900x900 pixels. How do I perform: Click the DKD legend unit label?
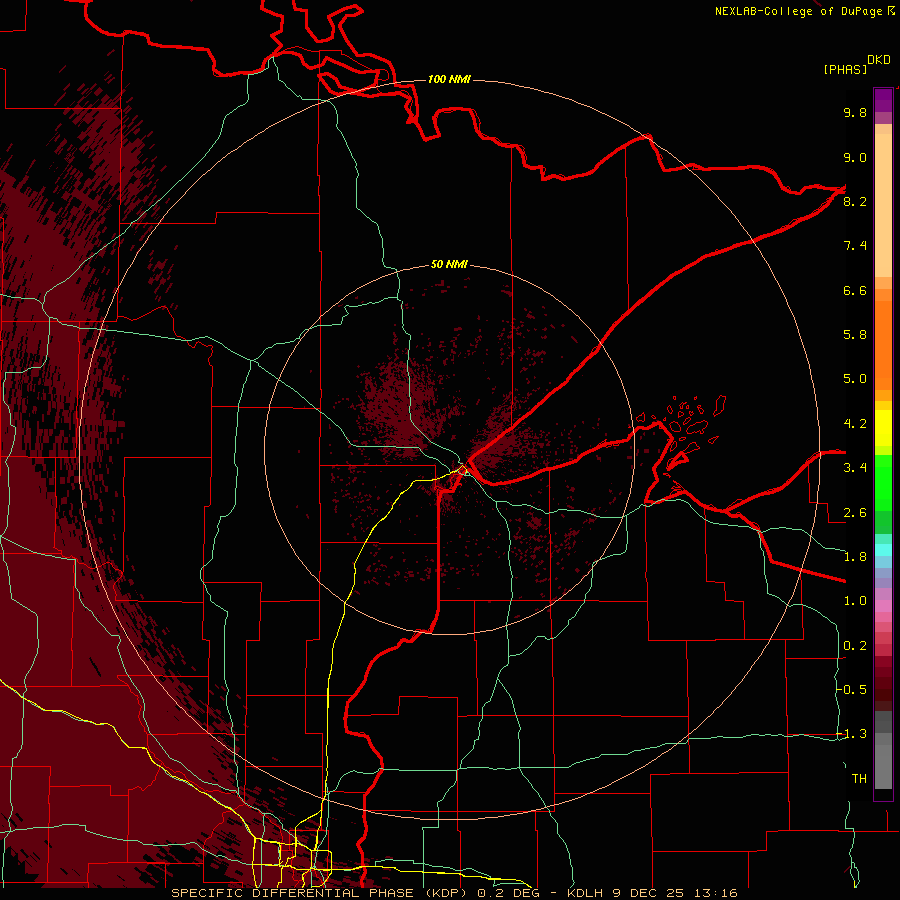[879, 60]
